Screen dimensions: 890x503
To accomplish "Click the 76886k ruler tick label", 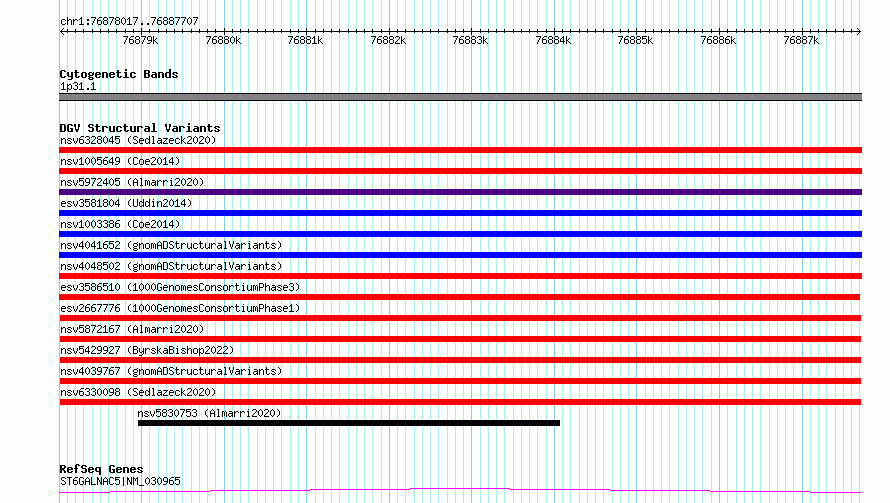I will point(718,40).
